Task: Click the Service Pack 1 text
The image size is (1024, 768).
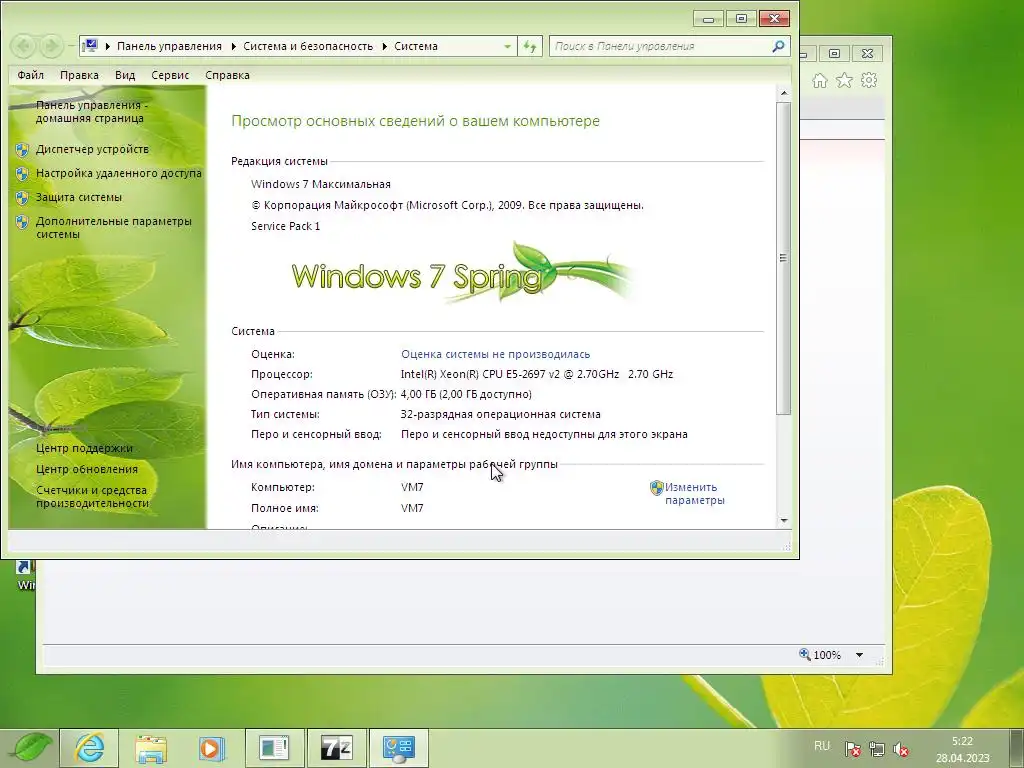Action: point(285,226)
